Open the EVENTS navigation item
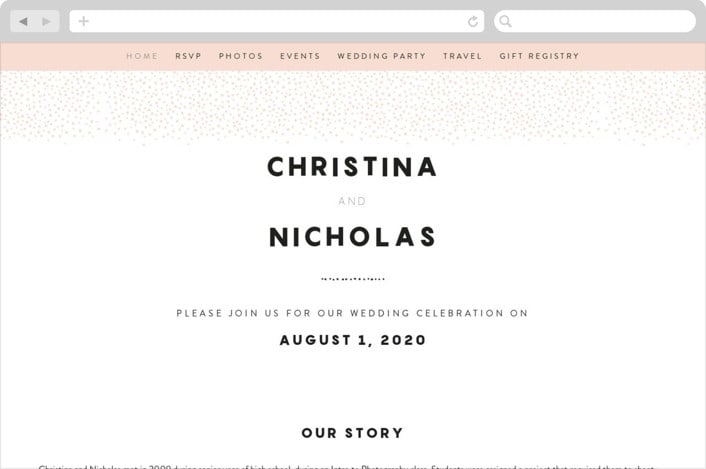706x469 pixels. [x=300, y=56]
